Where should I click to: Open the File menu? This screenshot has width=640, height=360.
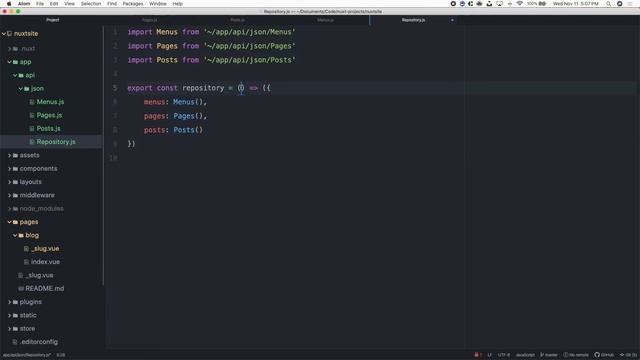(x=40, y=4)
